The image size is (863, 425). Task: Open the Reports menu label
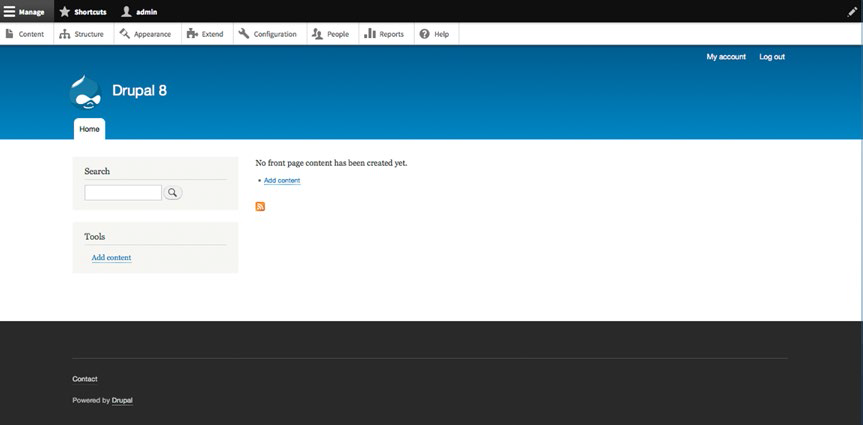click(x=391, y=34)
